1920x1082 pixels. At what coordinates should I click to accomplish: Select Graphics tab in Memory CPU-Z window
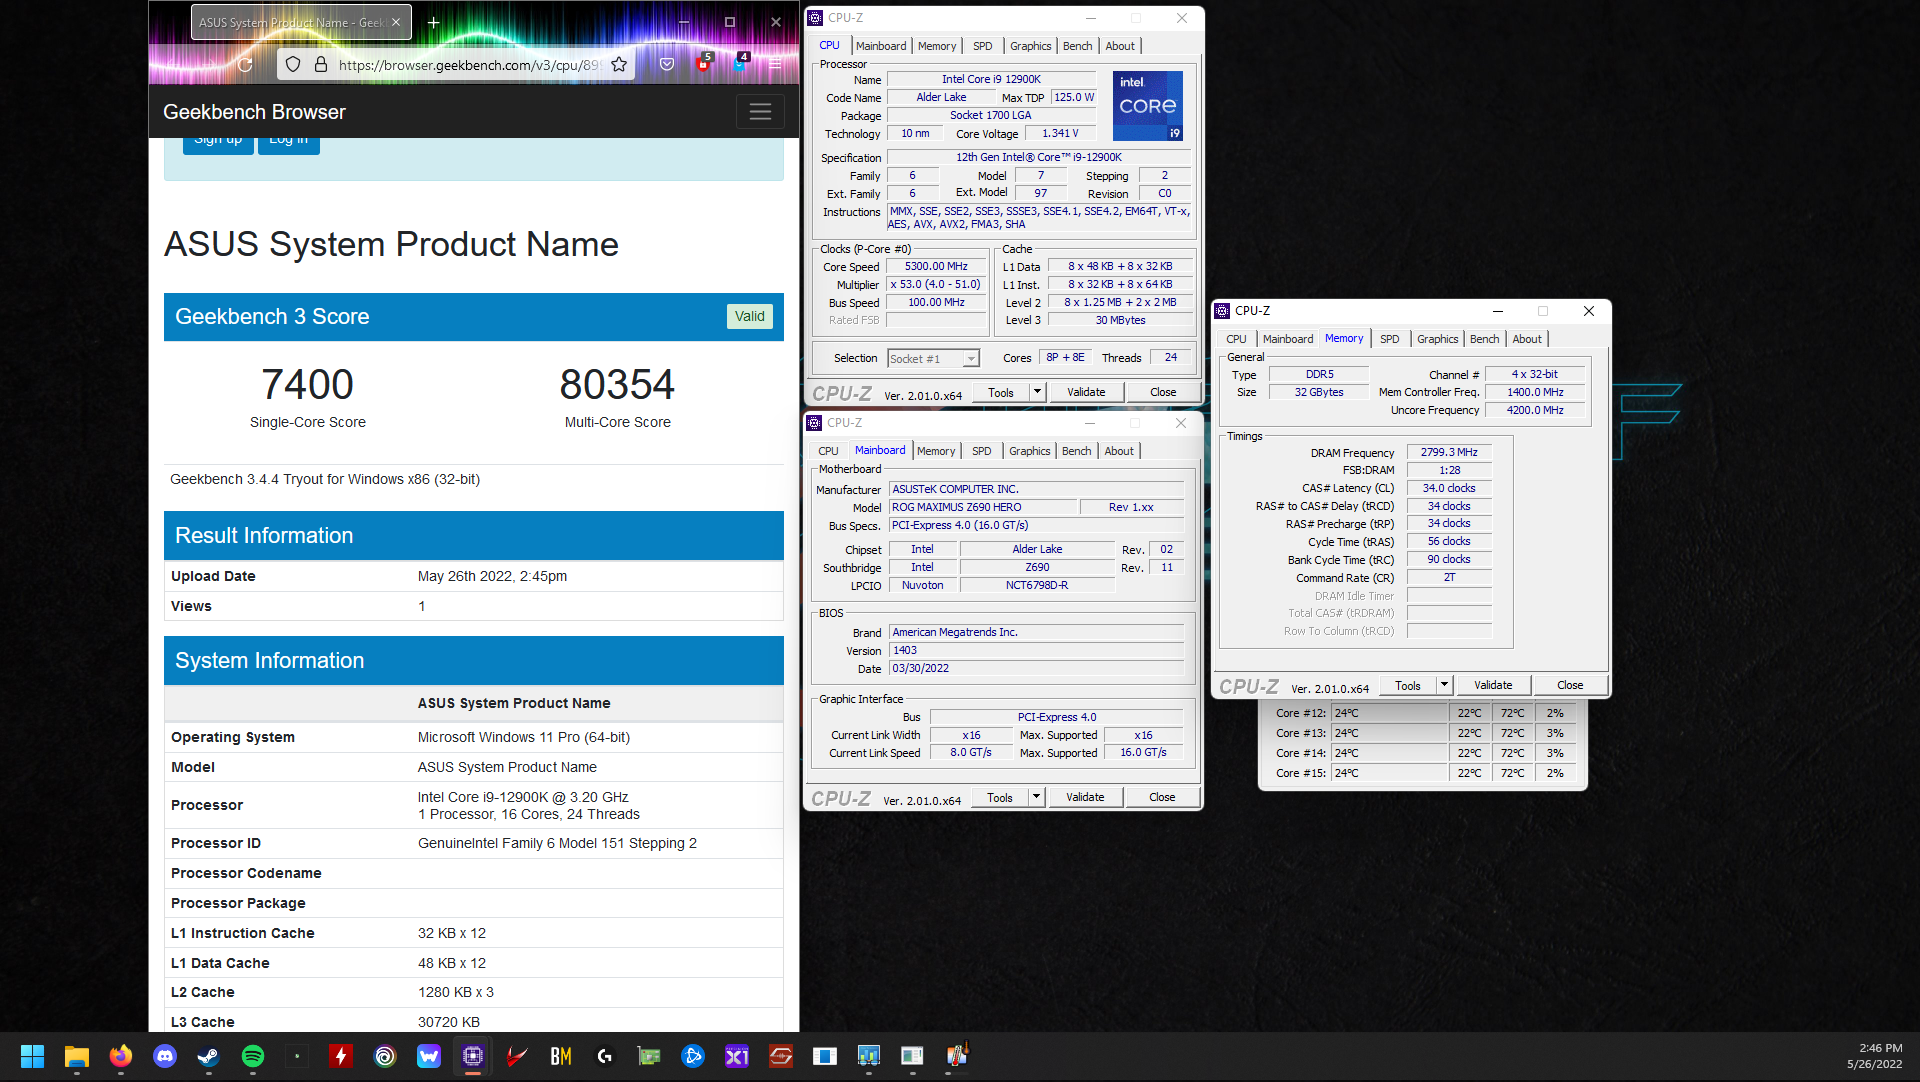pos(1437,339)
